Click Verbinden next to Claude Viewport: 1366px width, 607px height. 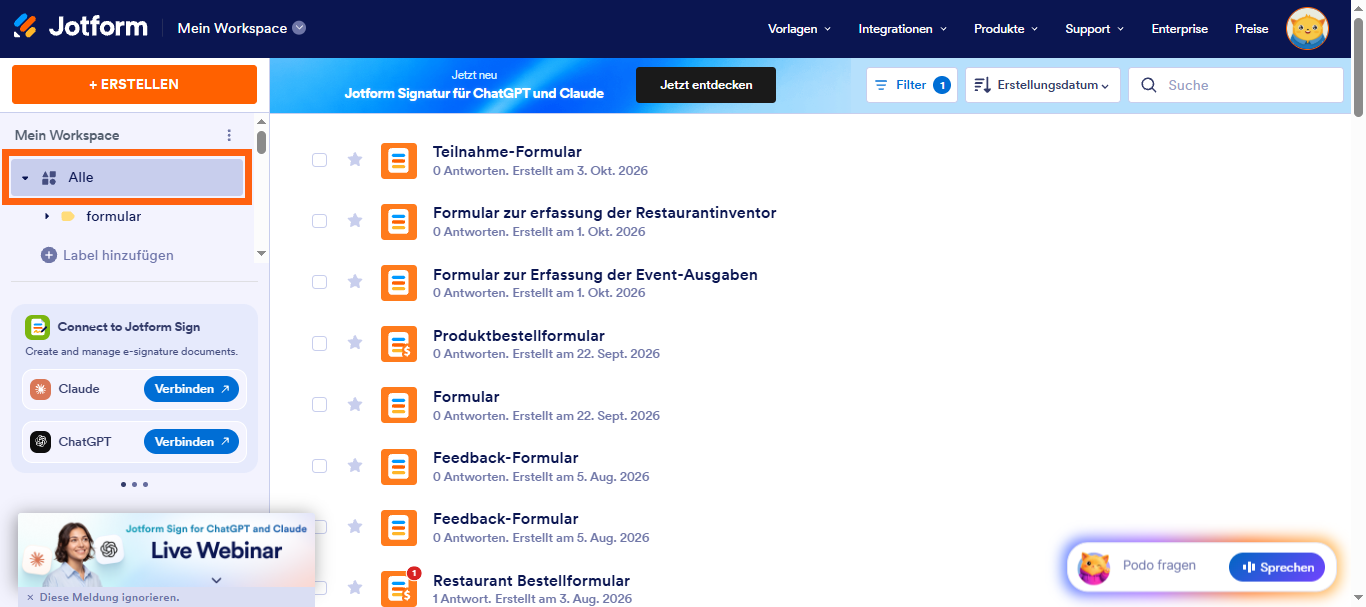[191, 389]
